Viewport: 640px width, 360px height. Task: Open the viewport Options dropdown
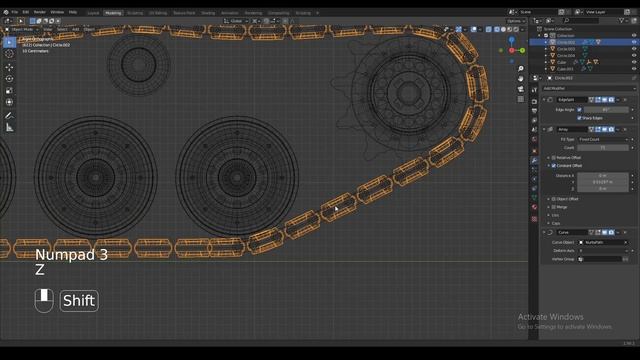click(516, 21)
